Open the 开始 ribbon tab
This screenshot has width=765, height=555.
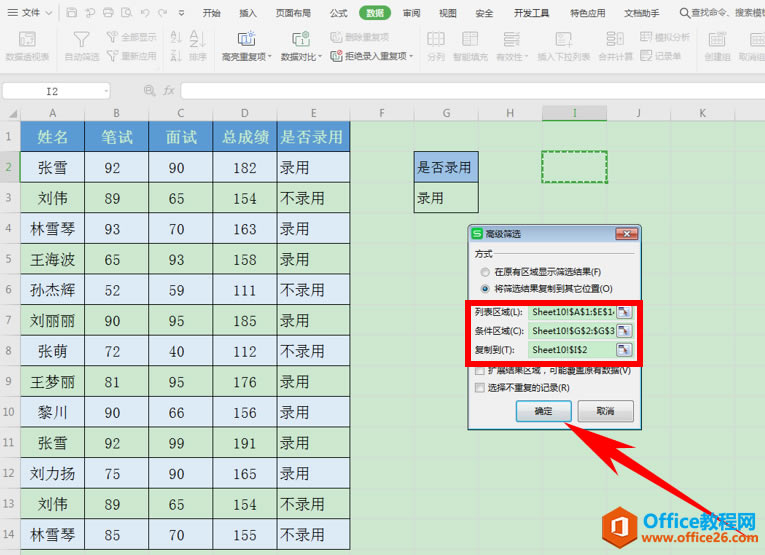point(211,13)
